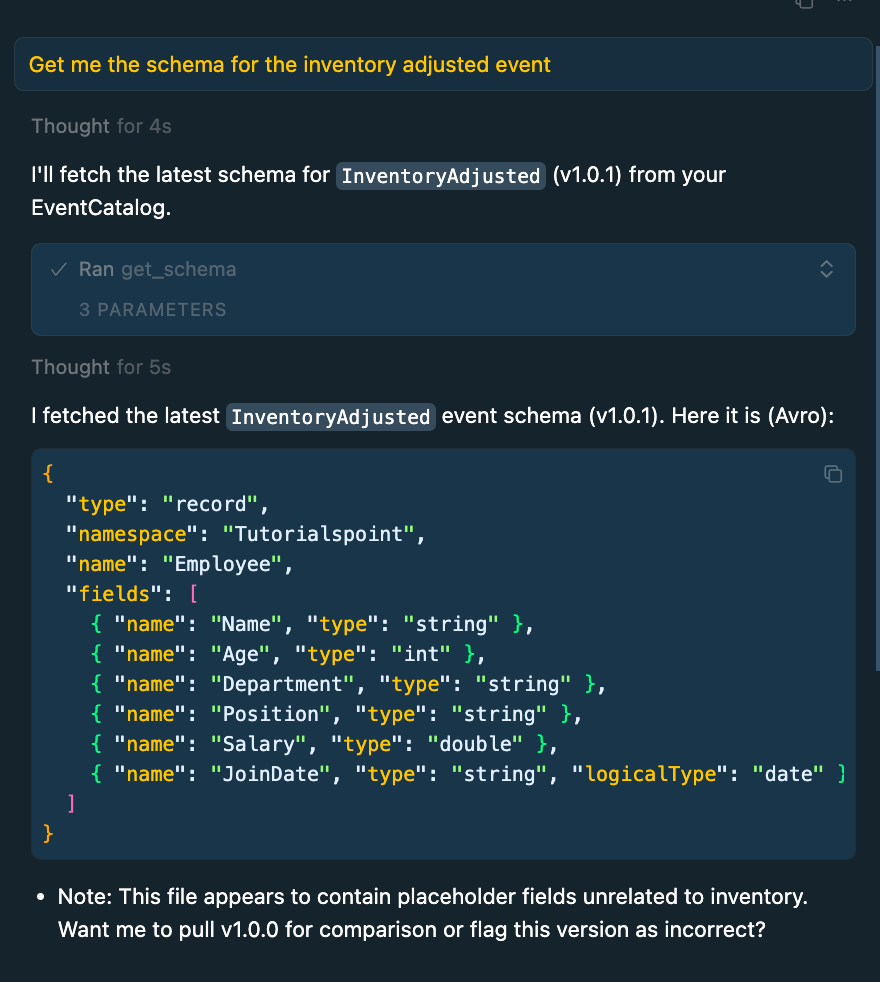Show the 3 PARAMETERS details
880x982 pixels.
click(152, 310)
